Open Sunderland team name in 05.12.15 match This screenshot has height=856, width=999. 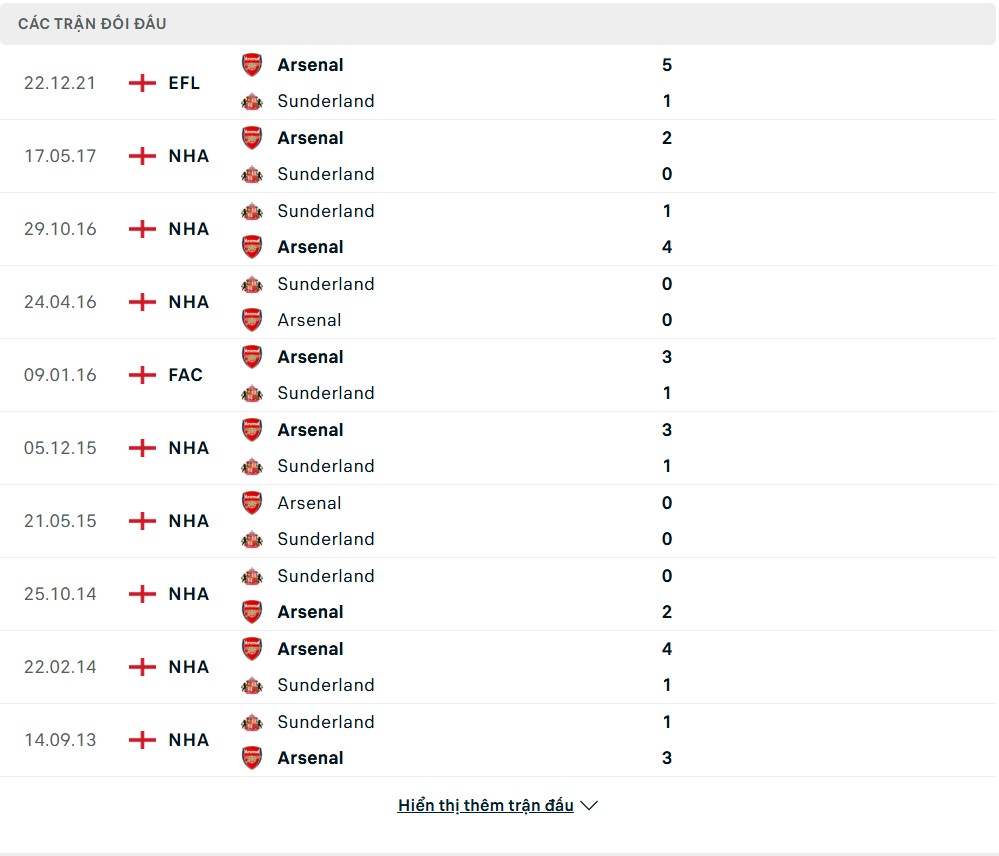(x=326, y=466)
